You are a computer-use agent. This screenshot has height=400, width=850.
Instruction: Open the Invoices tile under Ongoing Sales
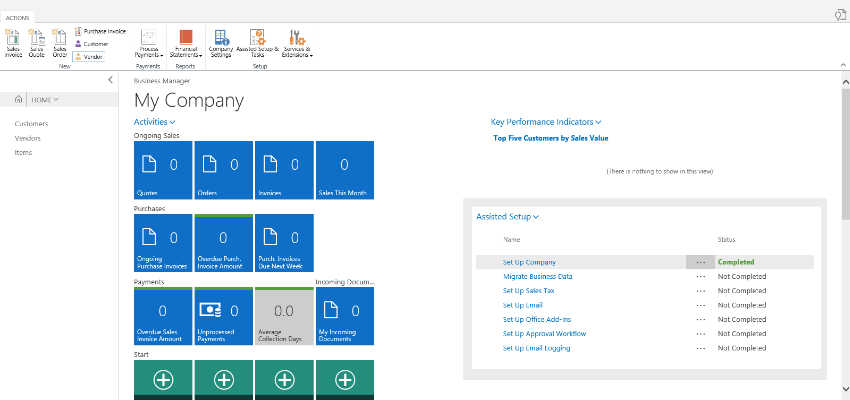click(284, 170)
